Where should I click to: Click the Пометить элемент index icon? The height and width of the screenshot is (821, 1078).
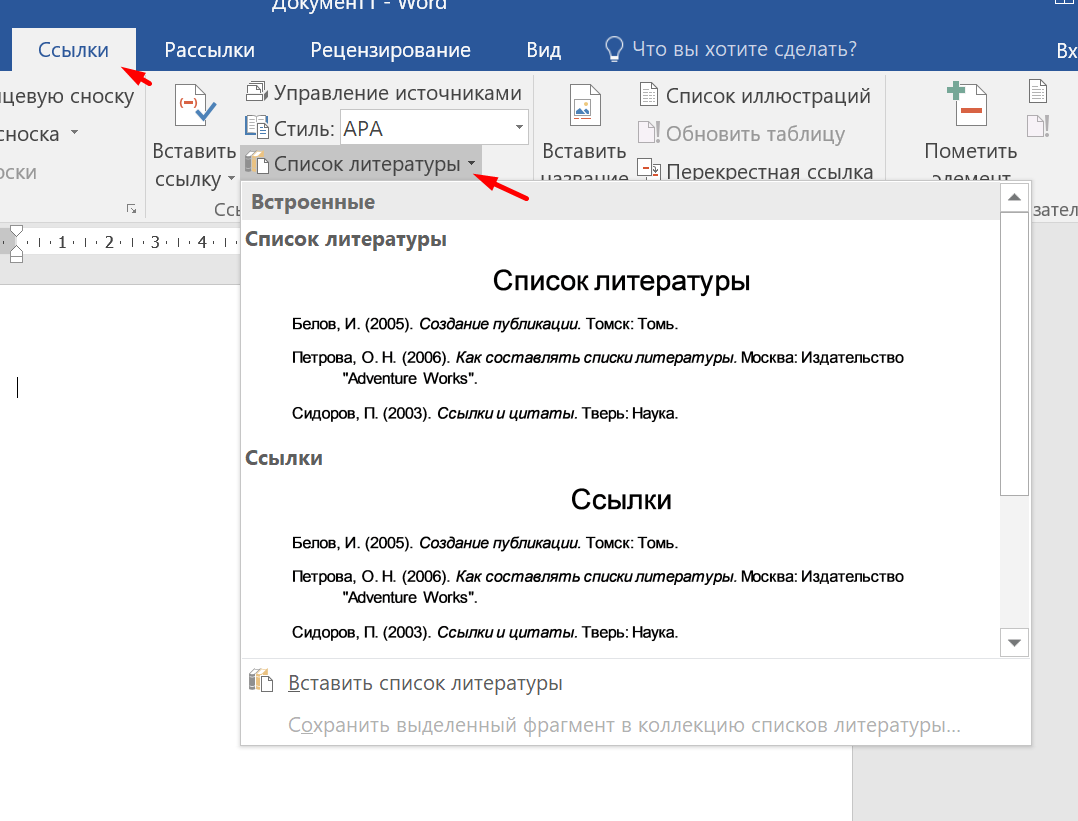pyautogui.click(x=969, y=105)
